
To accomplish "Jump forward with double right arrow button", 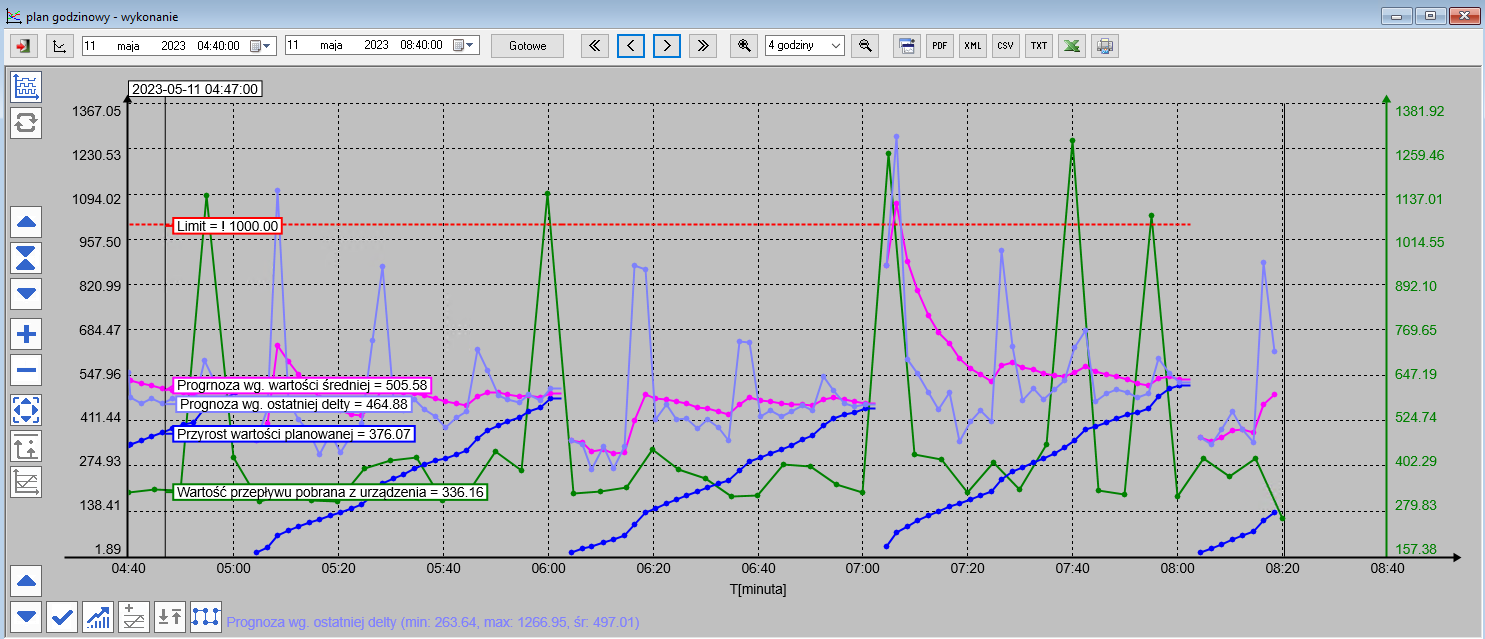I will point(703,46).
